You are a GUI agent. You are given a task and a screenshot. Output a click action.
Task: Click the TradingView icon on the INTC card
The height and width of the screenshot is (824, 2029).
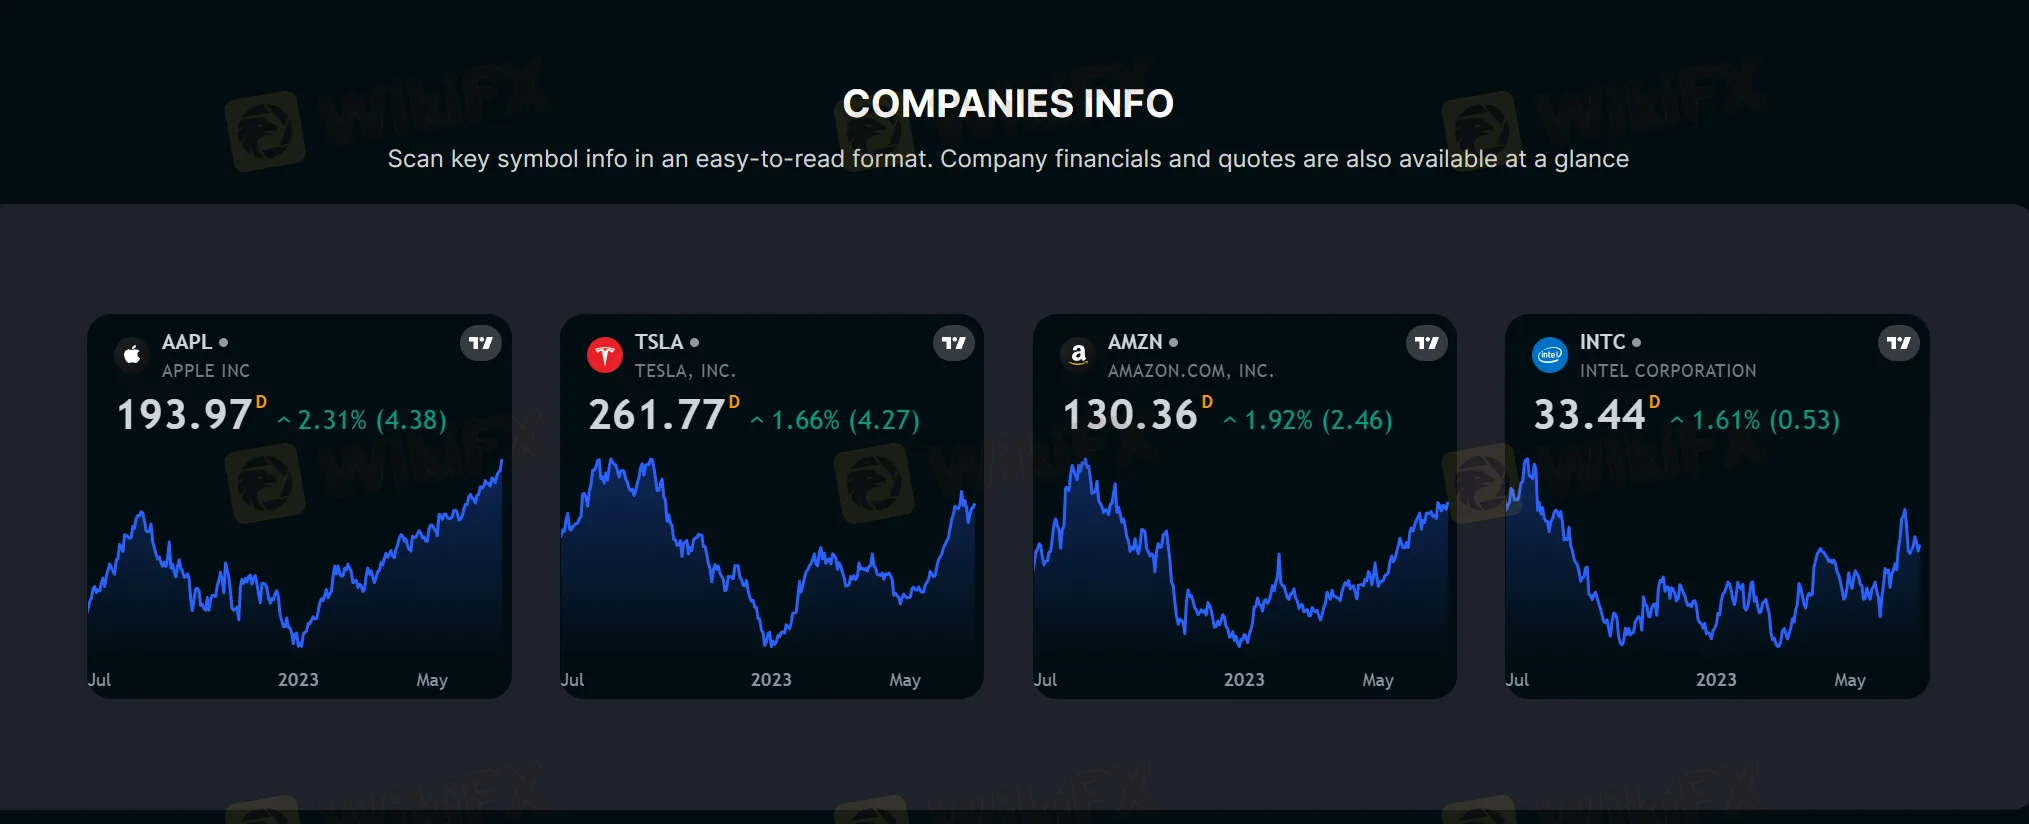pos(1899,342)
